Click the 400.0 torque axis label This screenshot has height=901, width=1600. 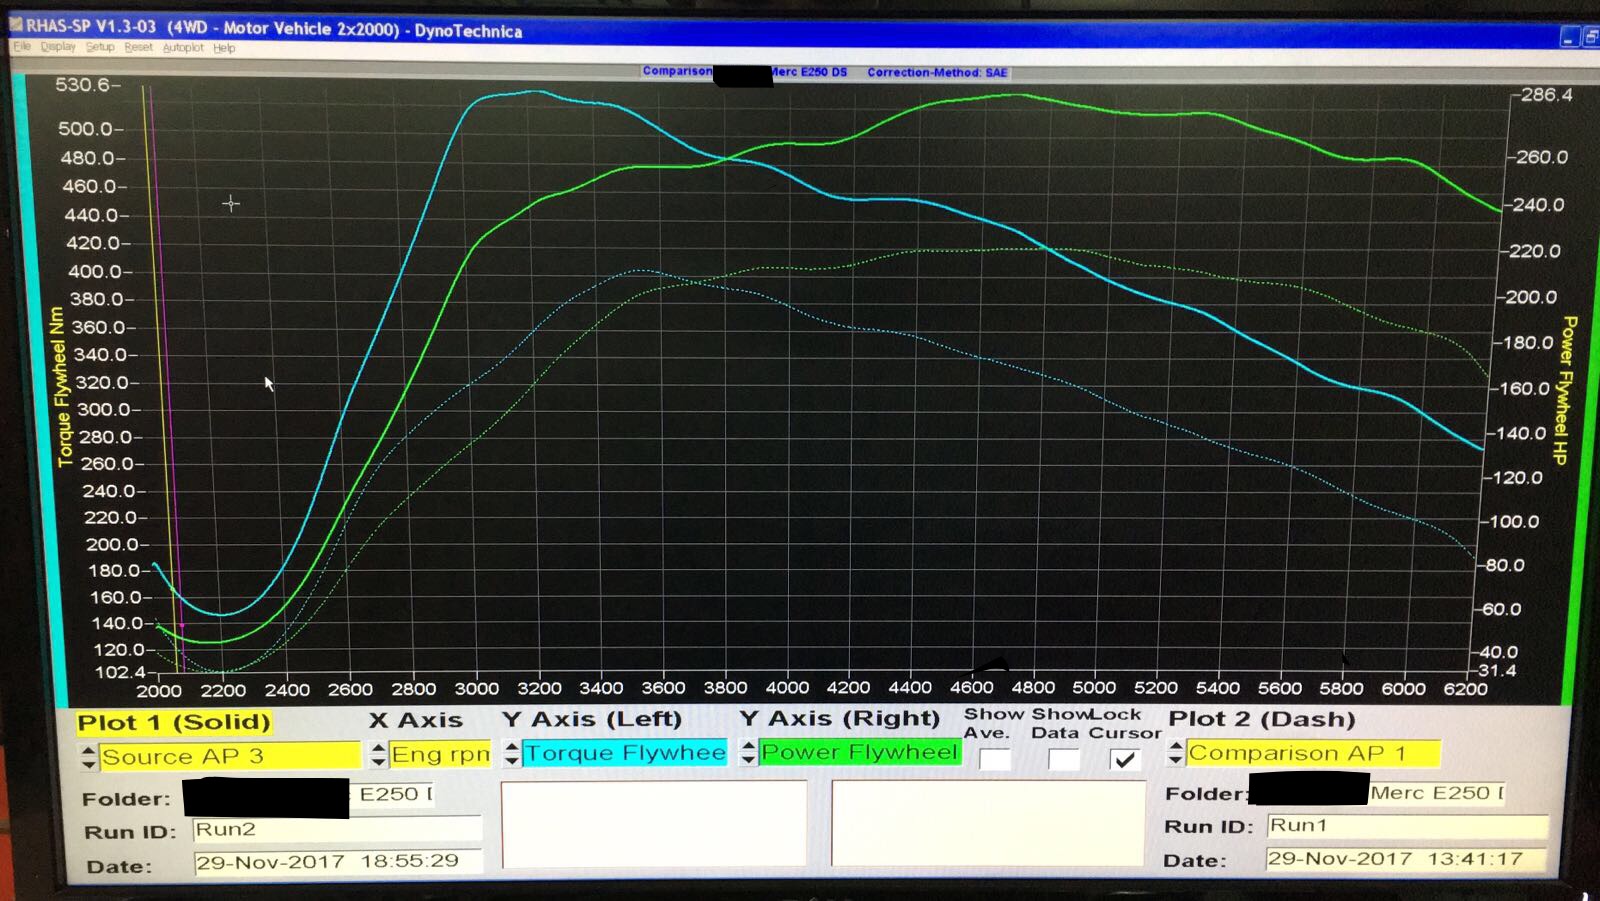coord(94,272)
